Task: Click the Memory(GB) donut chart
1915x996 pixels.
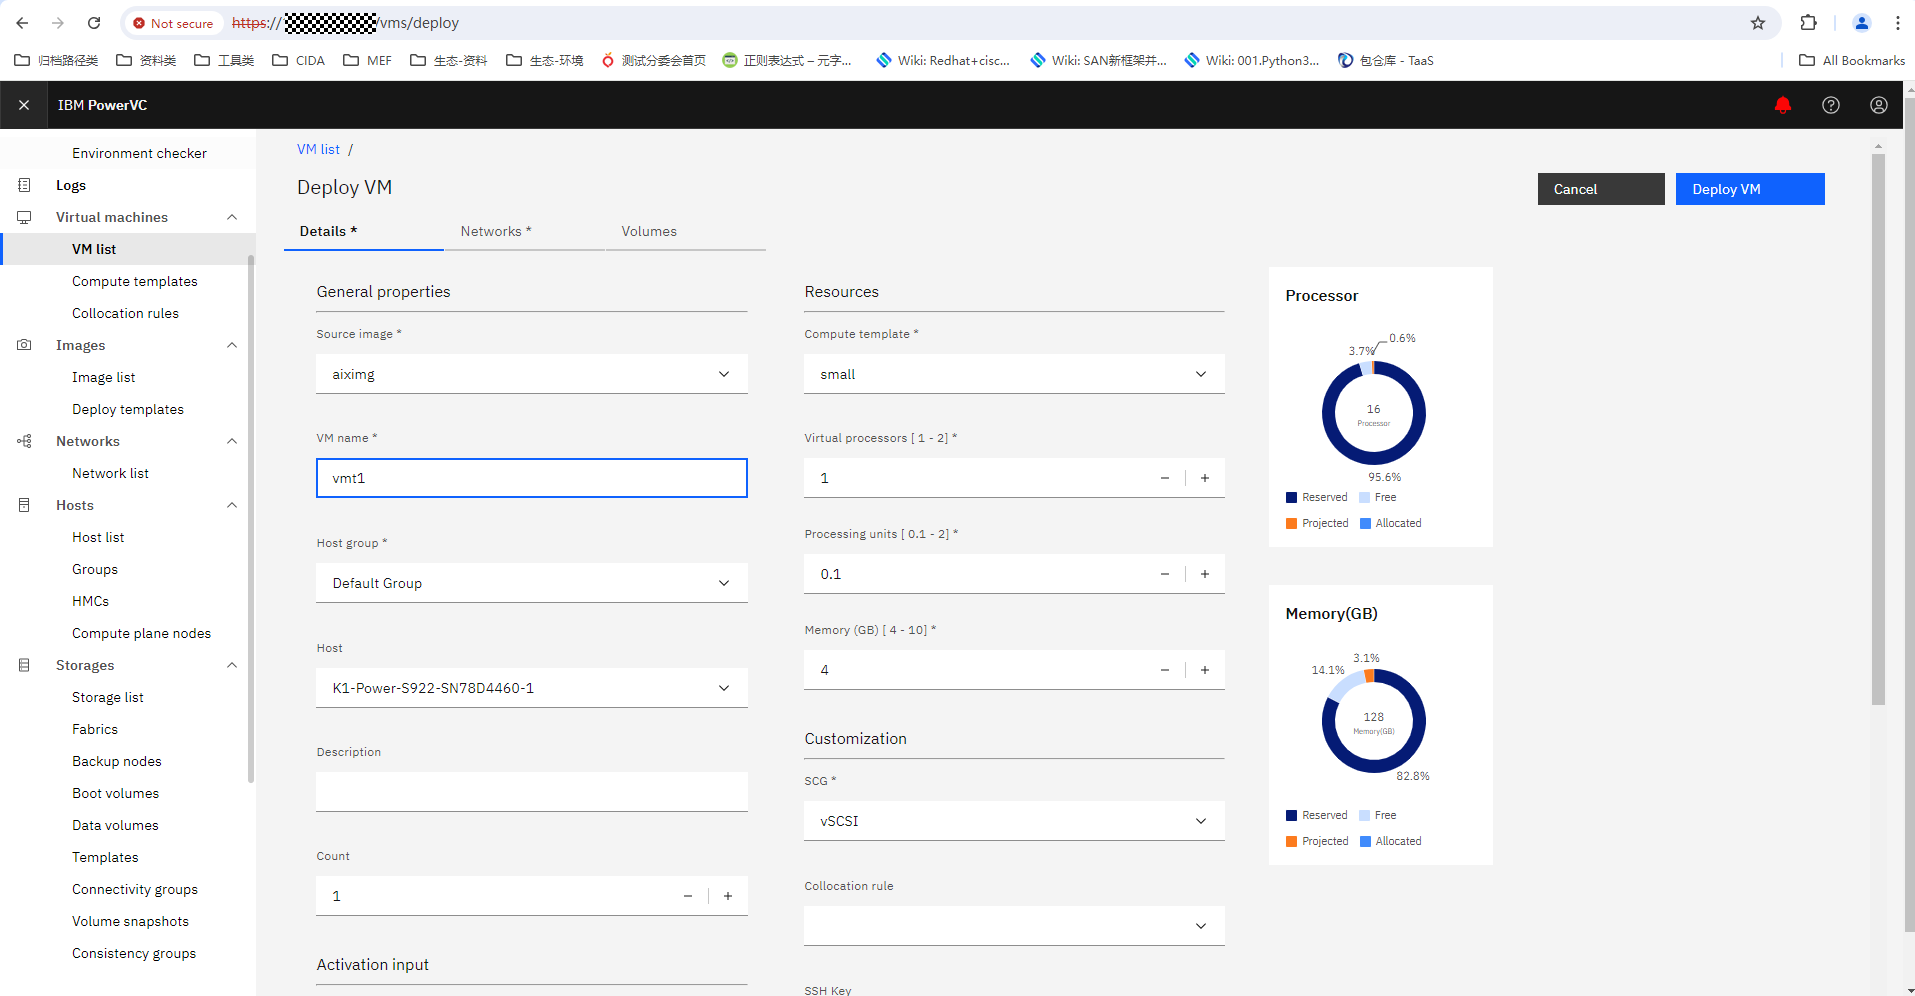Action: pos(1374,721)
